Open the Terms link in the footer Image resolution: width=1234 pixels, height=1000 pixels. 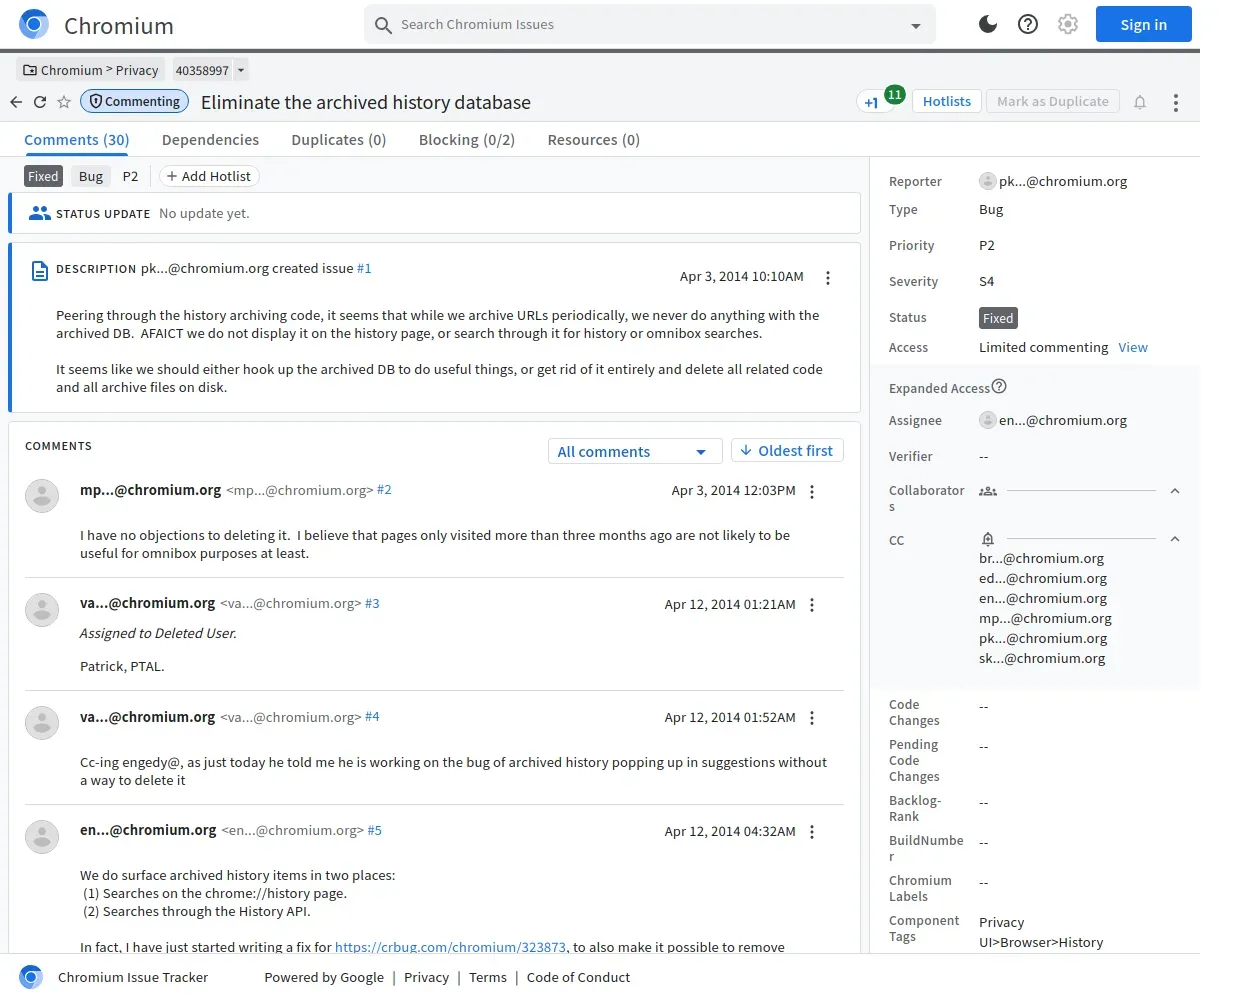click(x=488, y=977)
